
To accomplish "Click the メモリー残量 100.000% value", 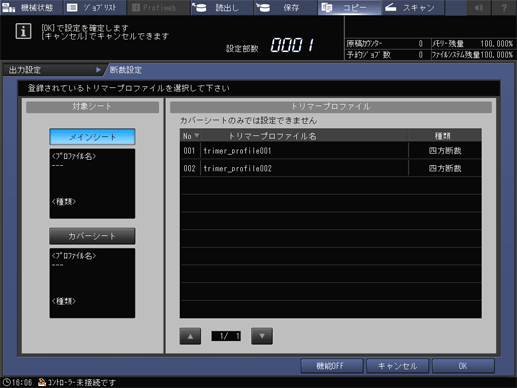I will [x=496, y=44].
